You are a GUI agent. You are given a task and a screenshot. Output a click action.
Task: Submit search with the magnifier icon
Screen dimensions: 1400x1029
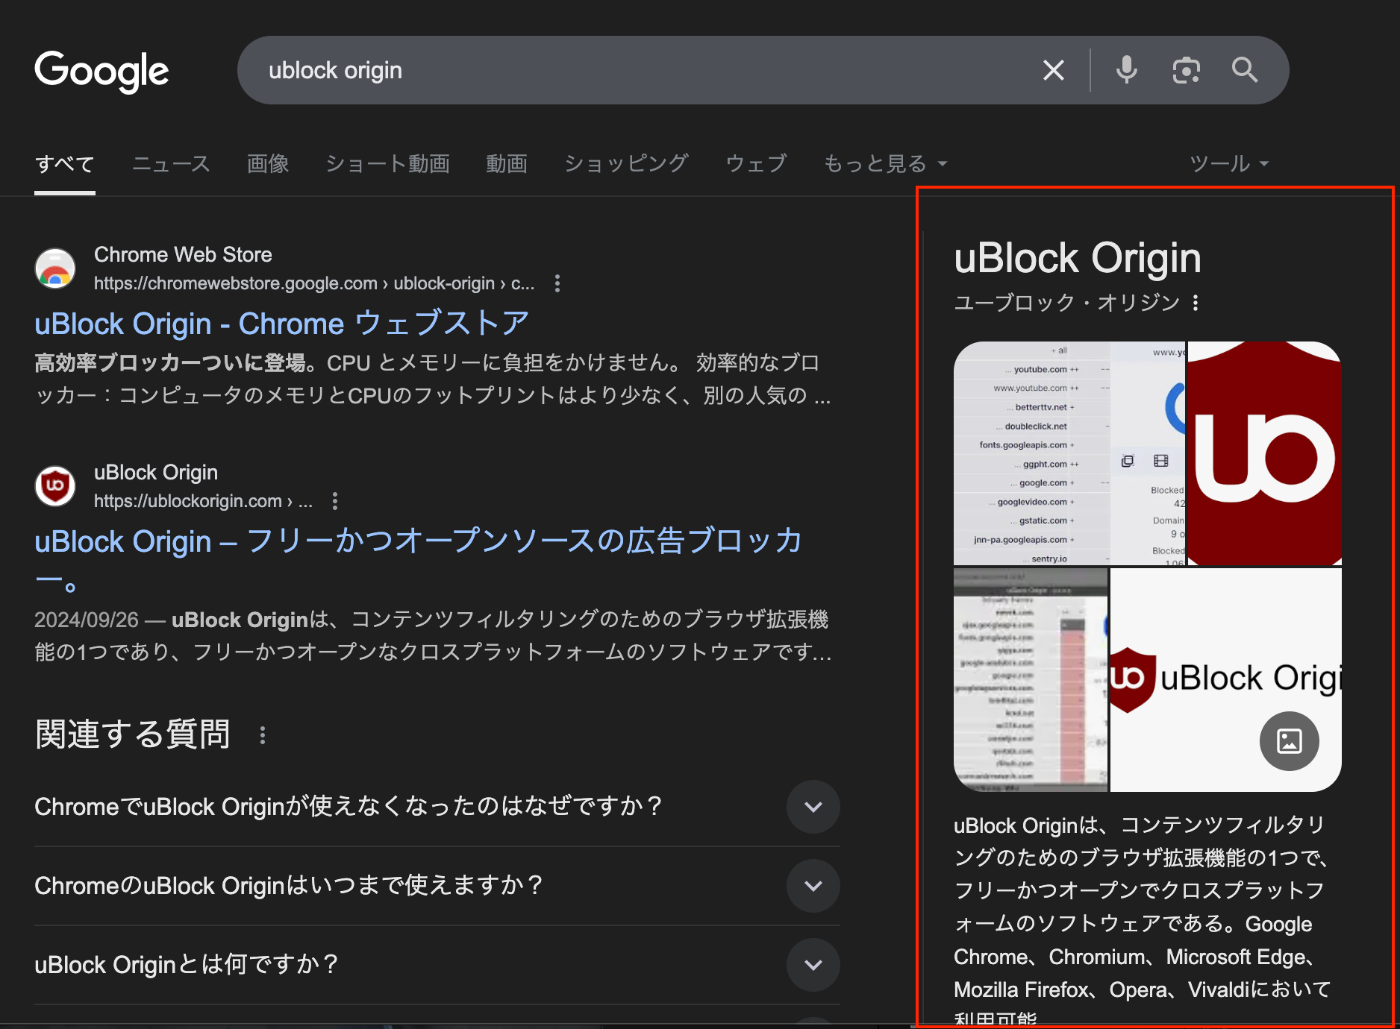click(1245, 70)
